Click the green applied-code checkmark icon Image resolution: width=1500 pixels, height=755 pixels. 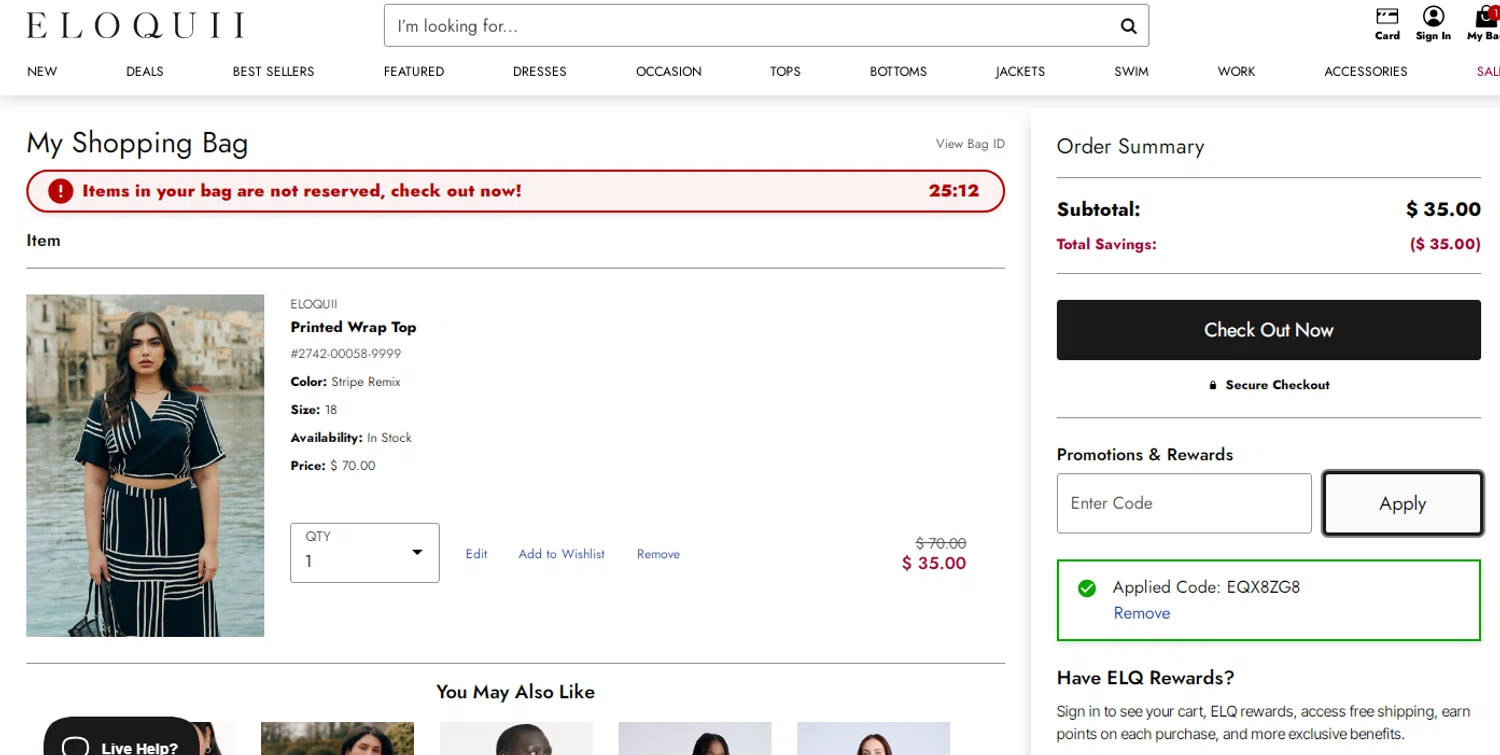(1087, 588)
